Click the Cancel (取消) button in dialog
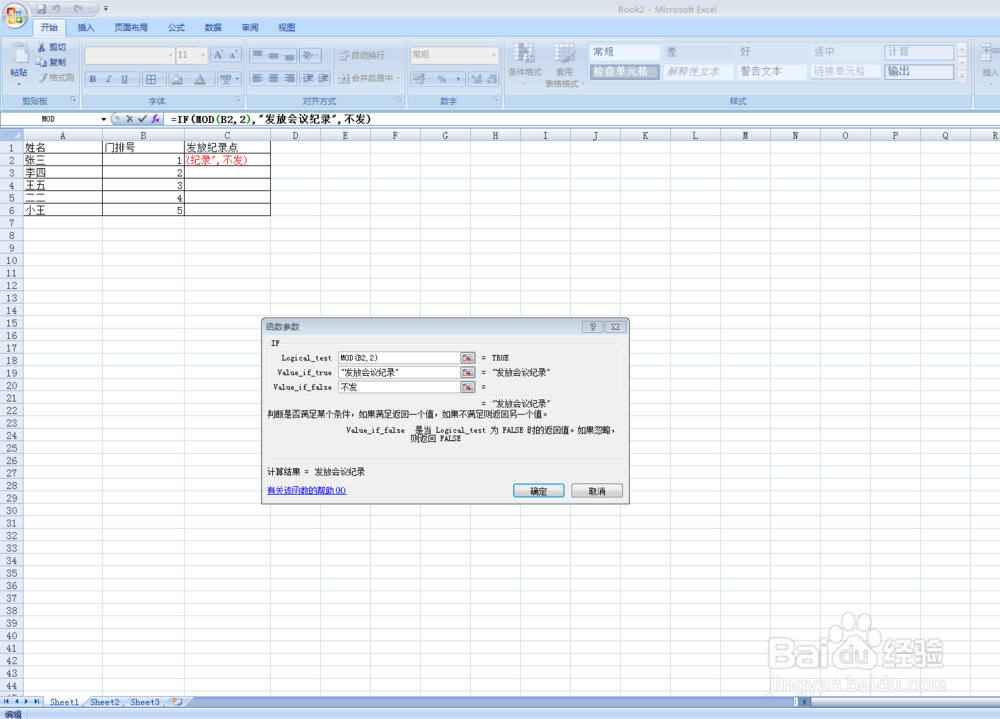The width and height of the screenshot is (1000, 719). [597, 491]
